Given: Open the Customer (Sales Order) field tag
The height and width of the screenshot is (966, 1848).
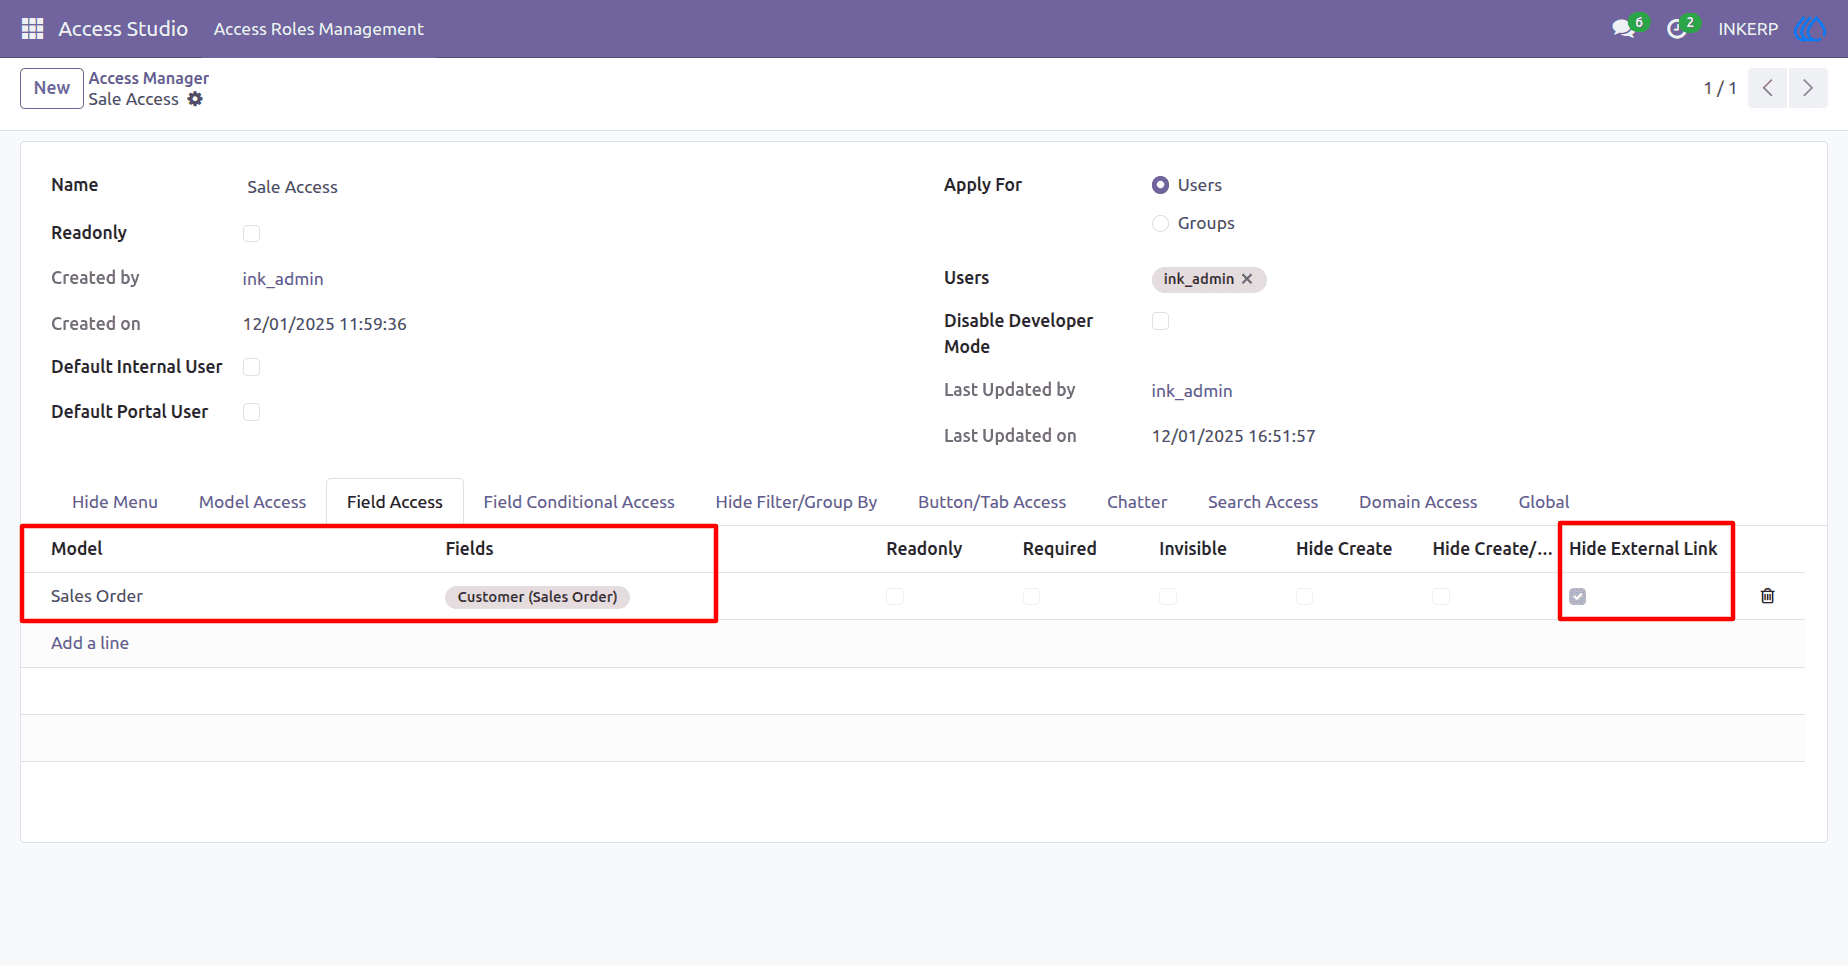Looking at the screenshot, I should coord(537,597).
